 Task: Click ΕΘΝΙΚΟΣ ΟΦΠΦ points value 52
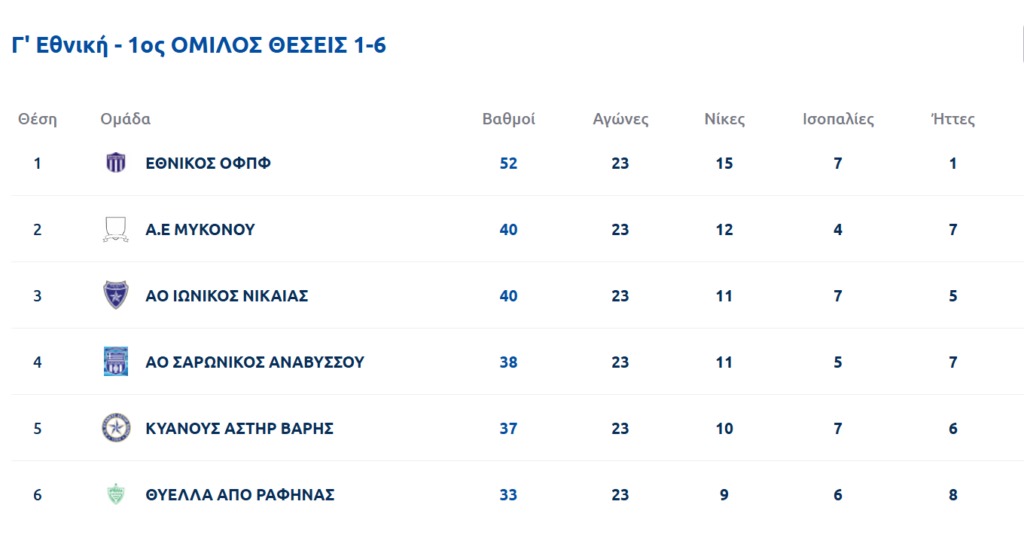point(508,163)
